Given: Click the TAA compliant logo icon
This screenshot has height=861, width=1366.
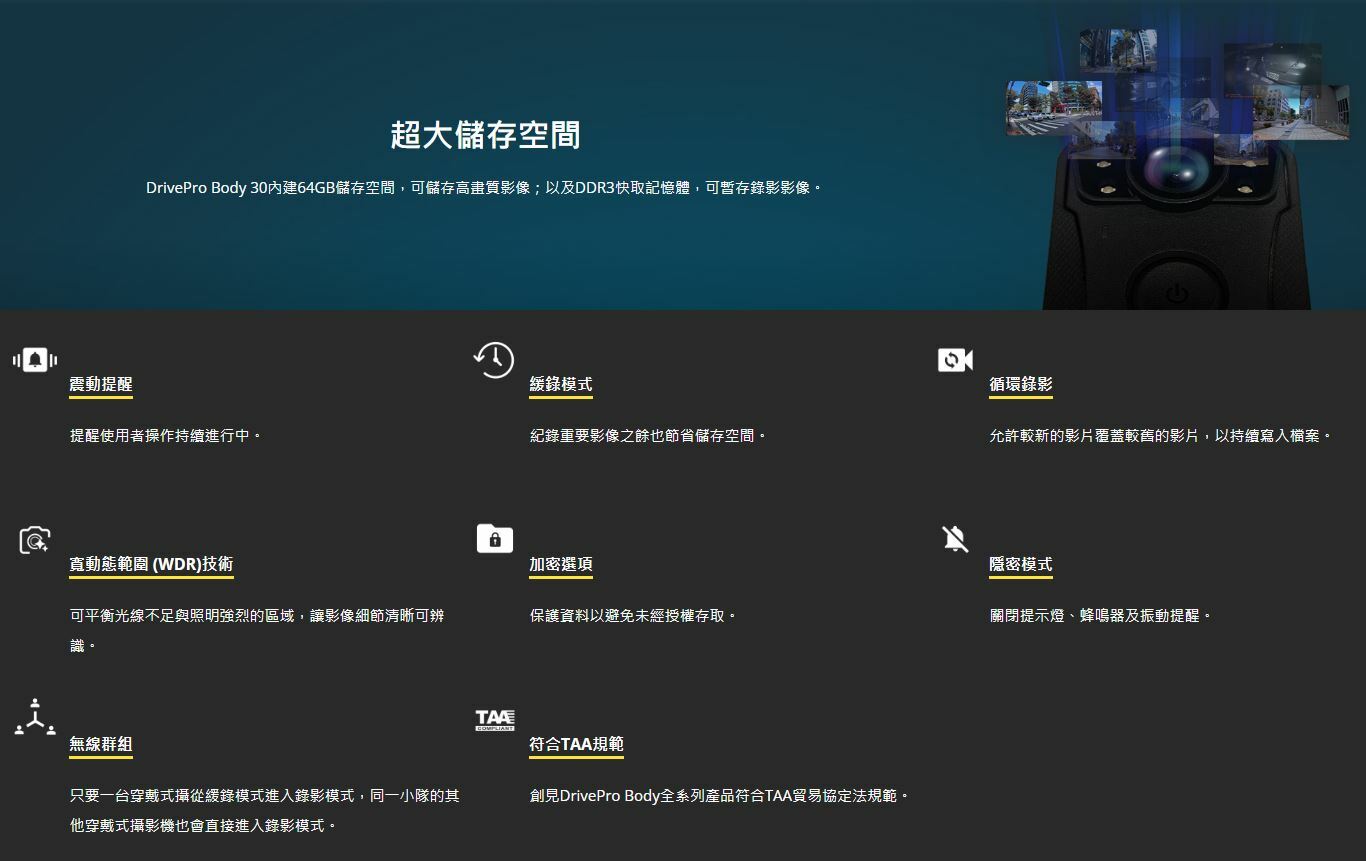Looking at the screenshot, I should click(x=495, y=720).
